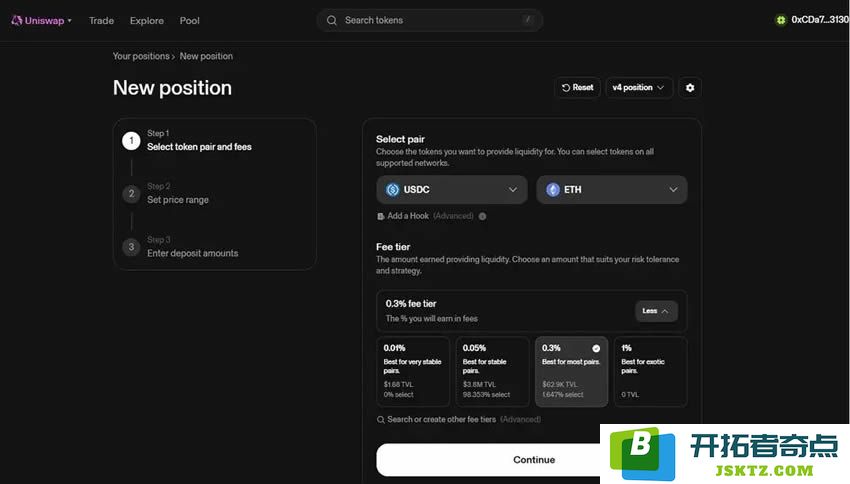
Task: Open the USDC token selector
Action: 452,190
